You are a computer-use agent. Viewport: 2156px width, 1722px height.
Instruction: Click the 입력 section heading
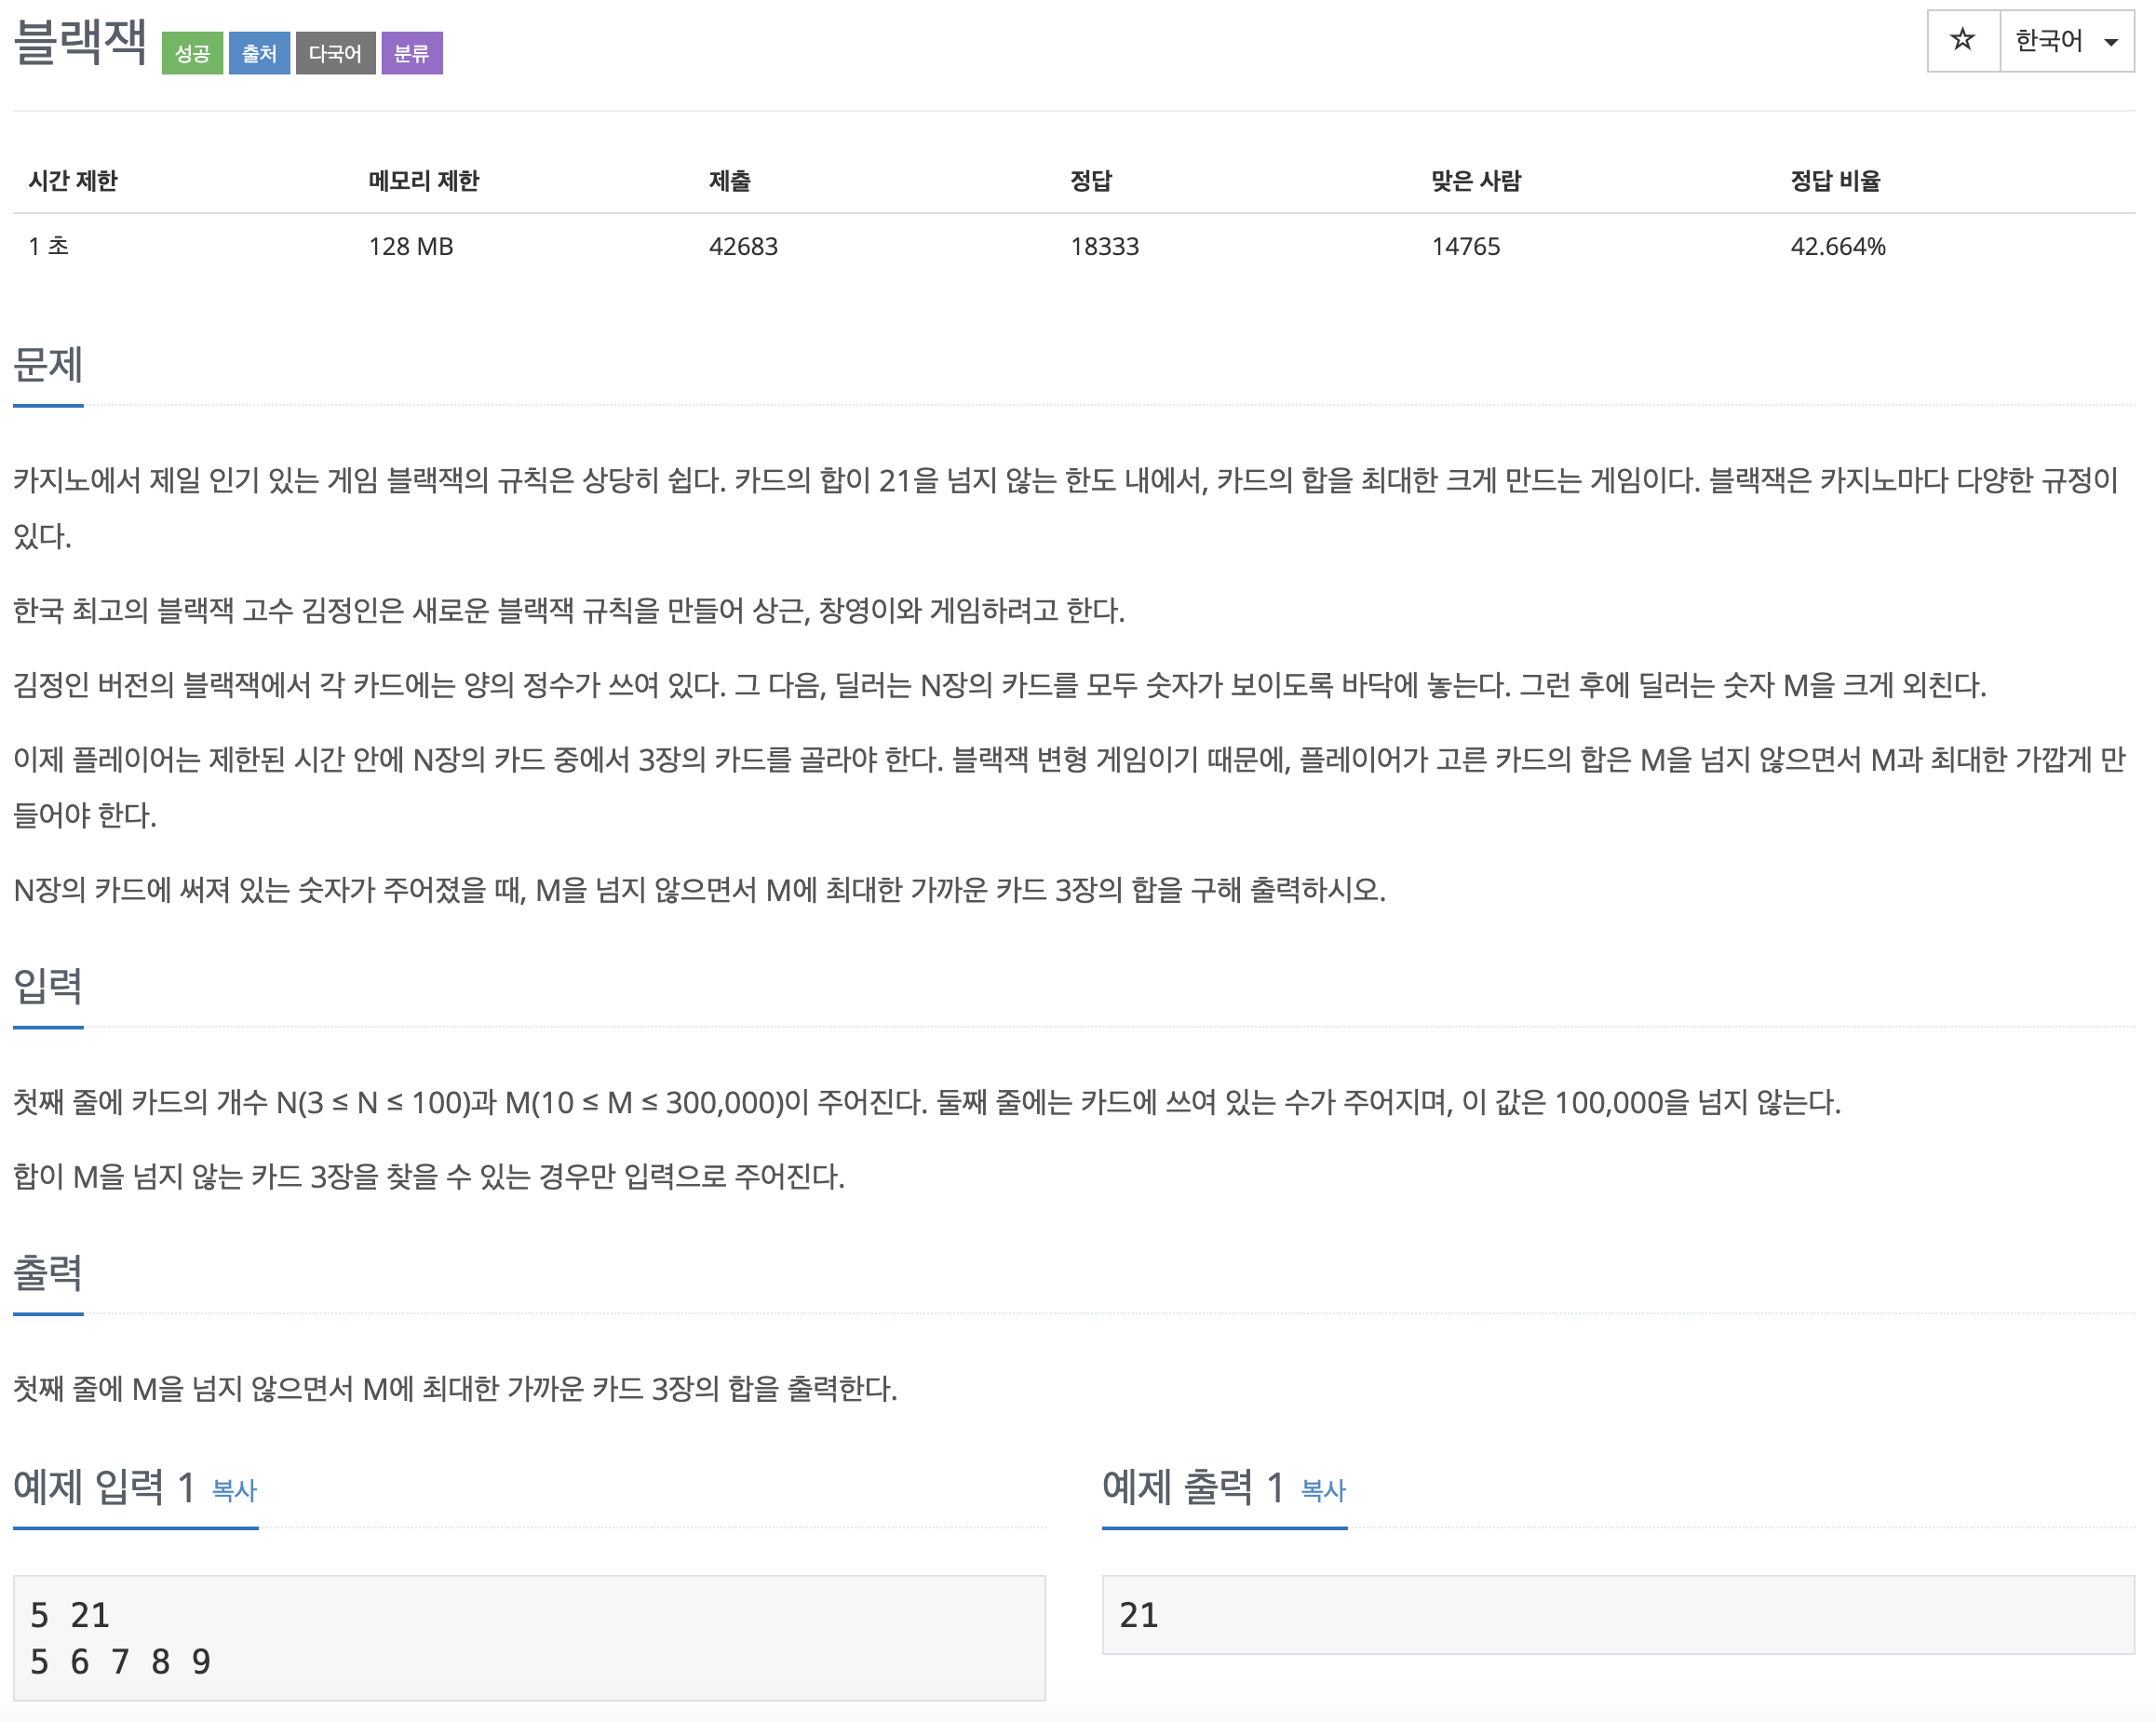click(x=47, y=986)
